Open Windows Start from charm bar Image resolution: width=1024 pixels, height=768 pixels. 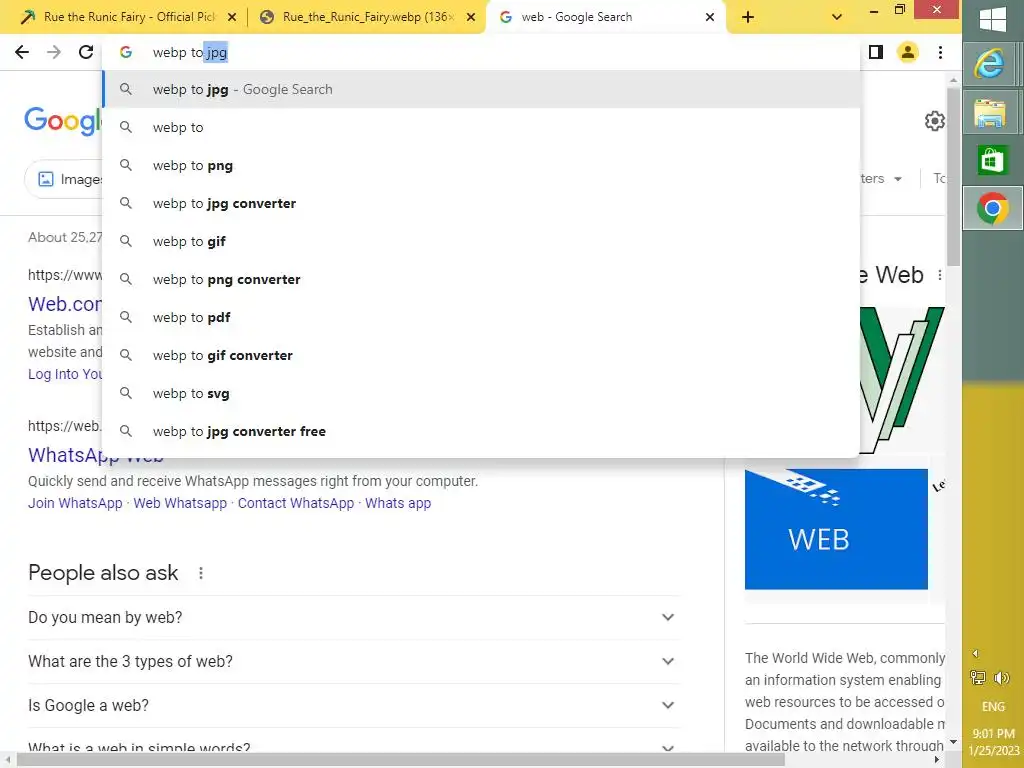[x=993, y=18]
